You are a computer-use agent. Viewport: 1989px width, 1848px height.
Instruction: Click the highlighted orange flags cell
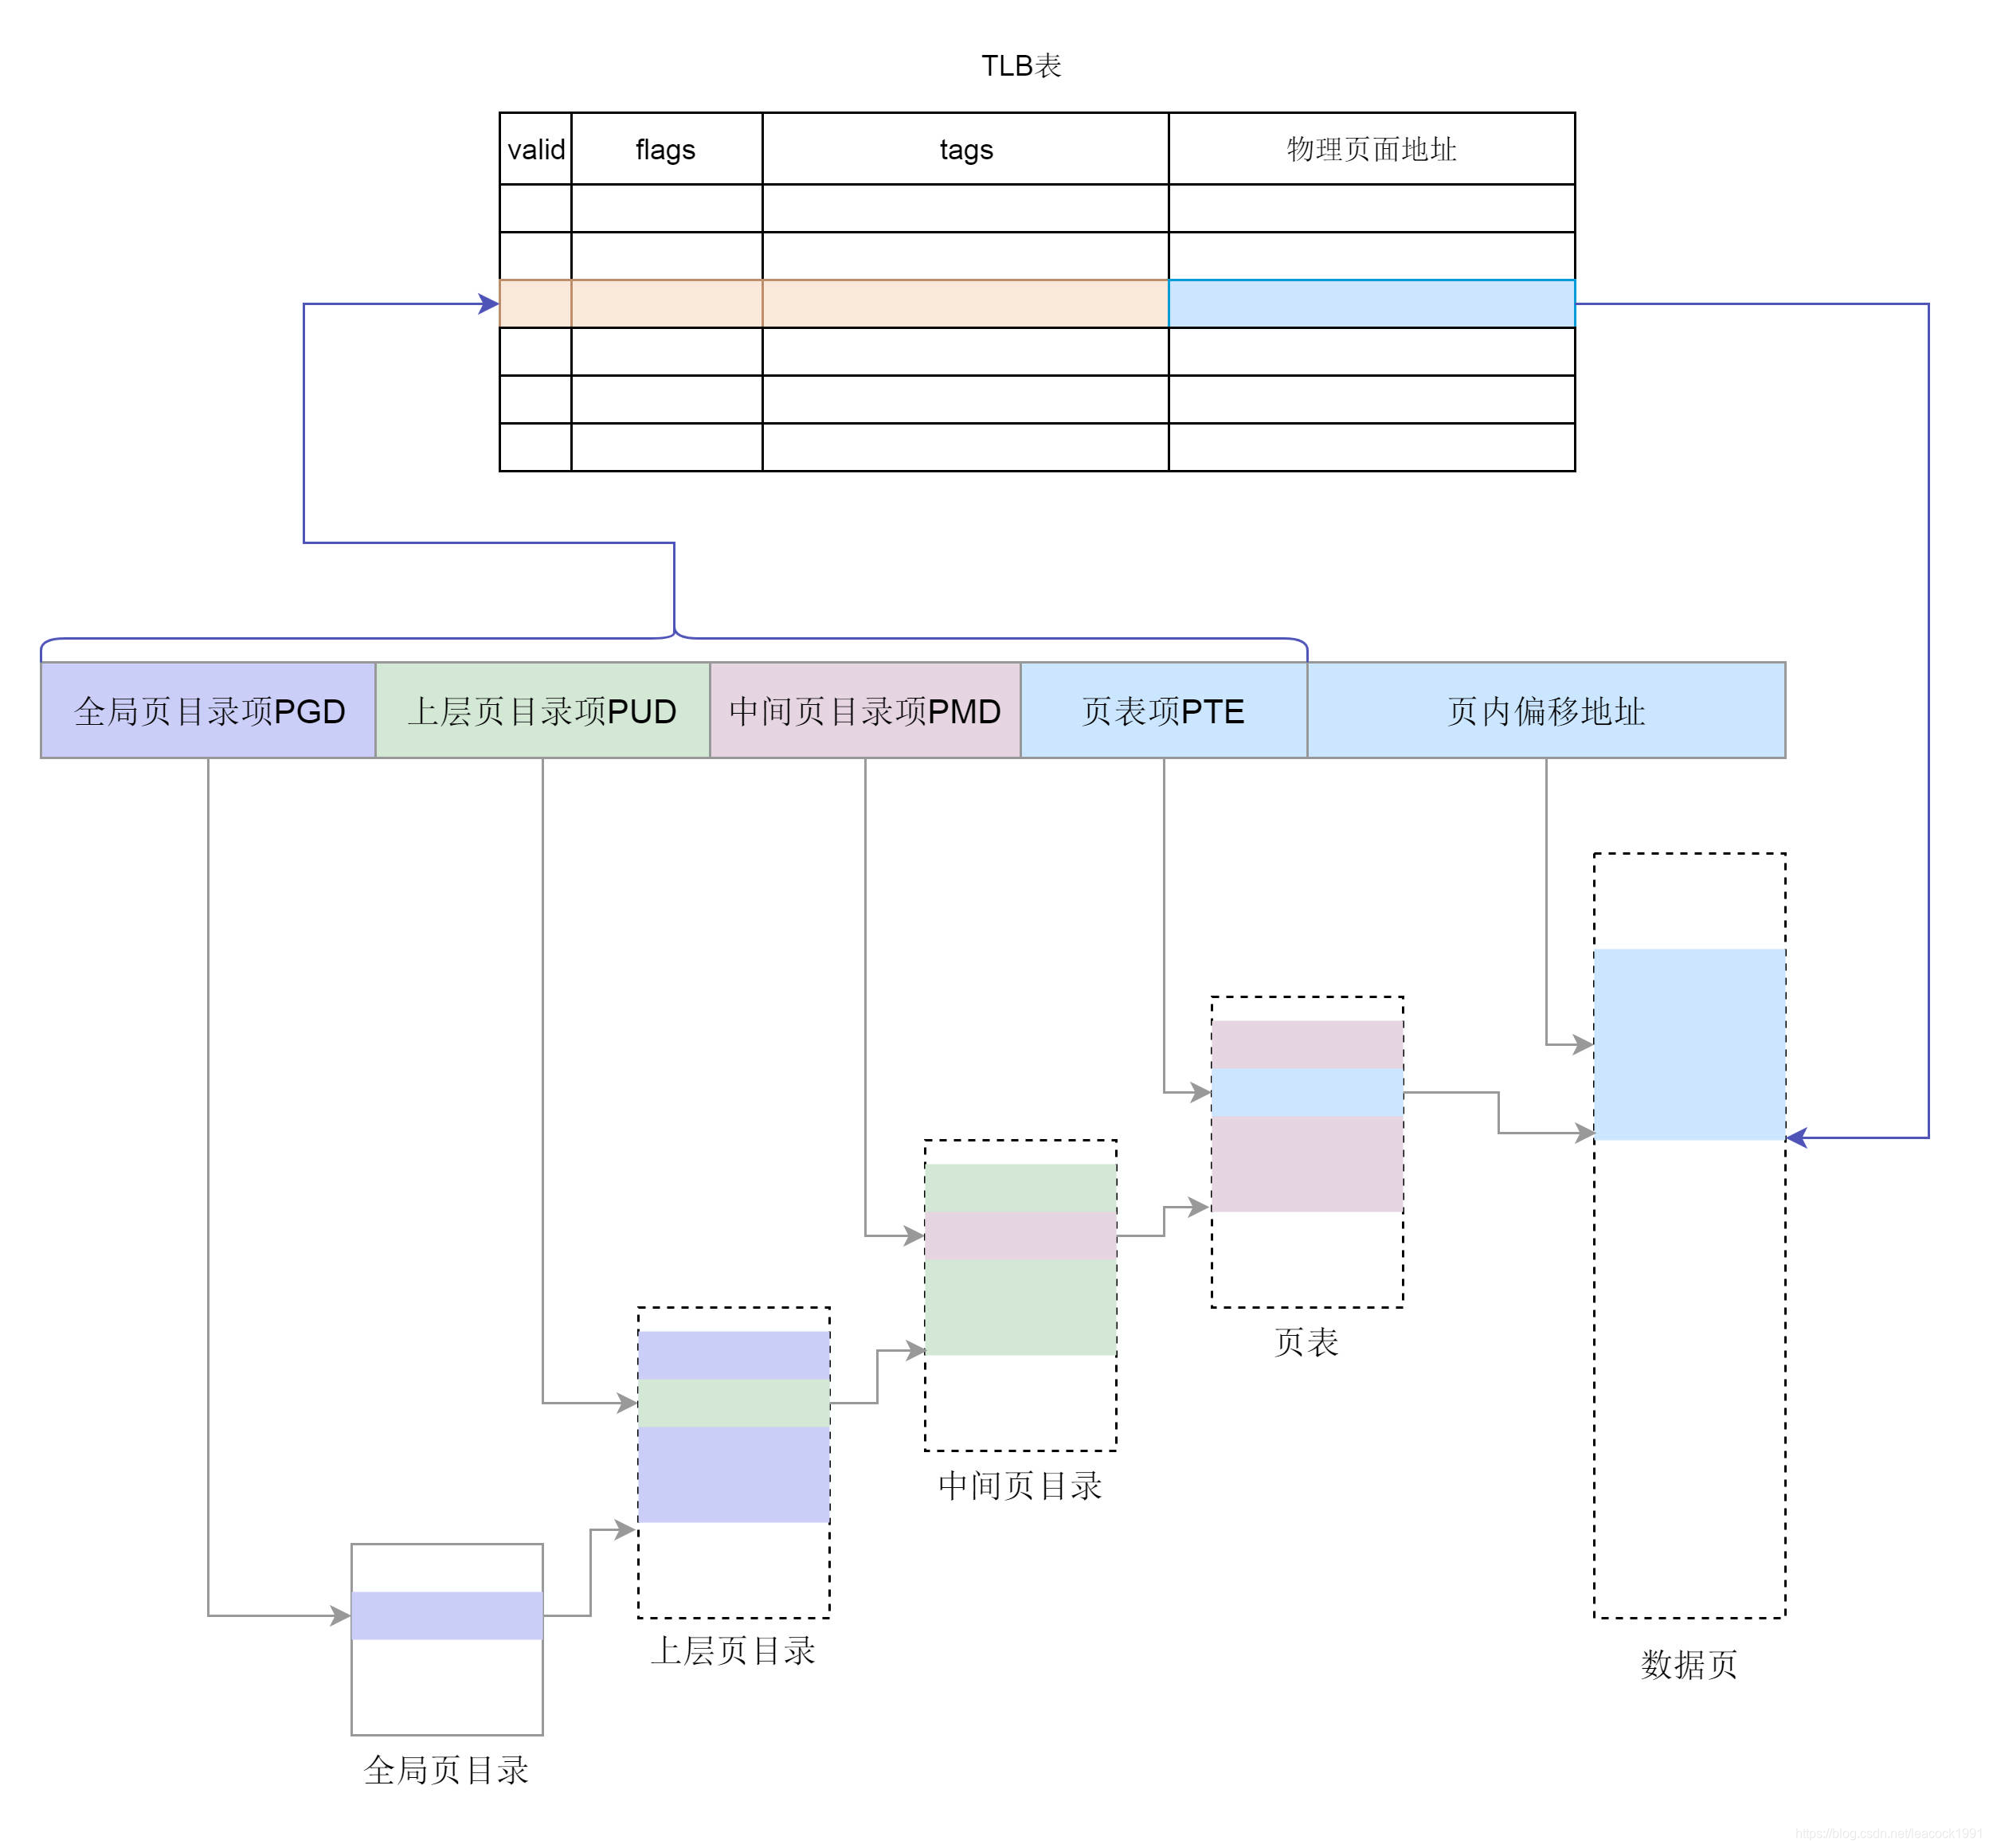(x=667, y=304)
